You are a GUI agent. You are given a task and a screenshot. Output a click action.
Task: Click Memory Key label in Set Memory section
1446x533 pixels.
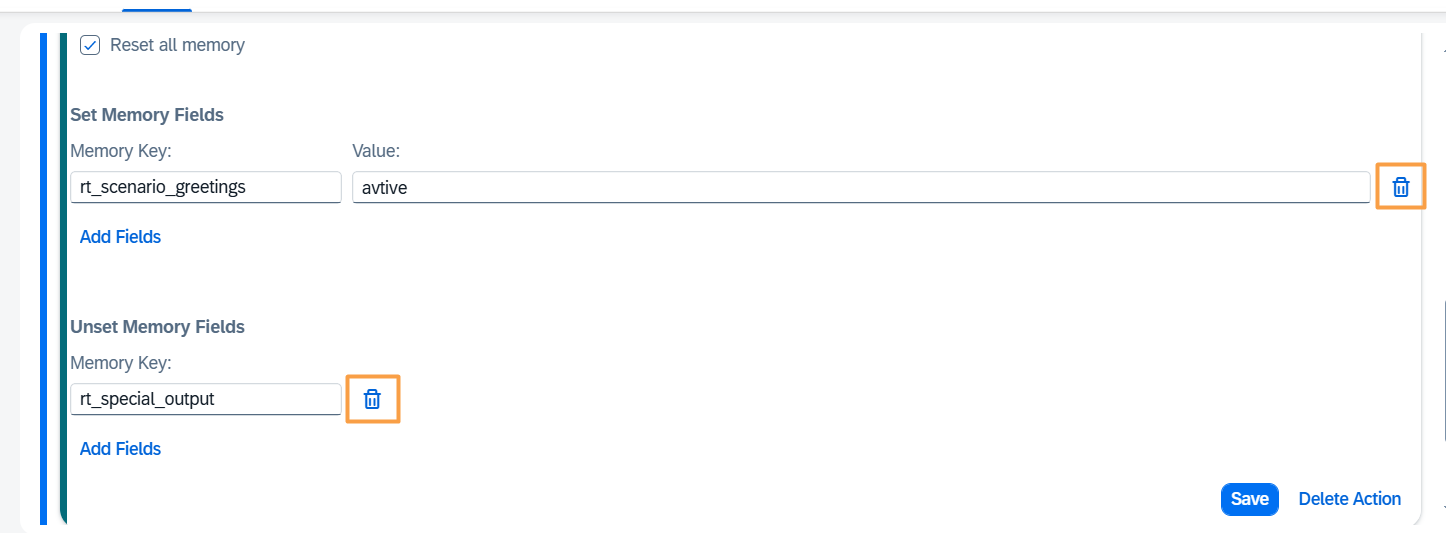click(121, 151)
